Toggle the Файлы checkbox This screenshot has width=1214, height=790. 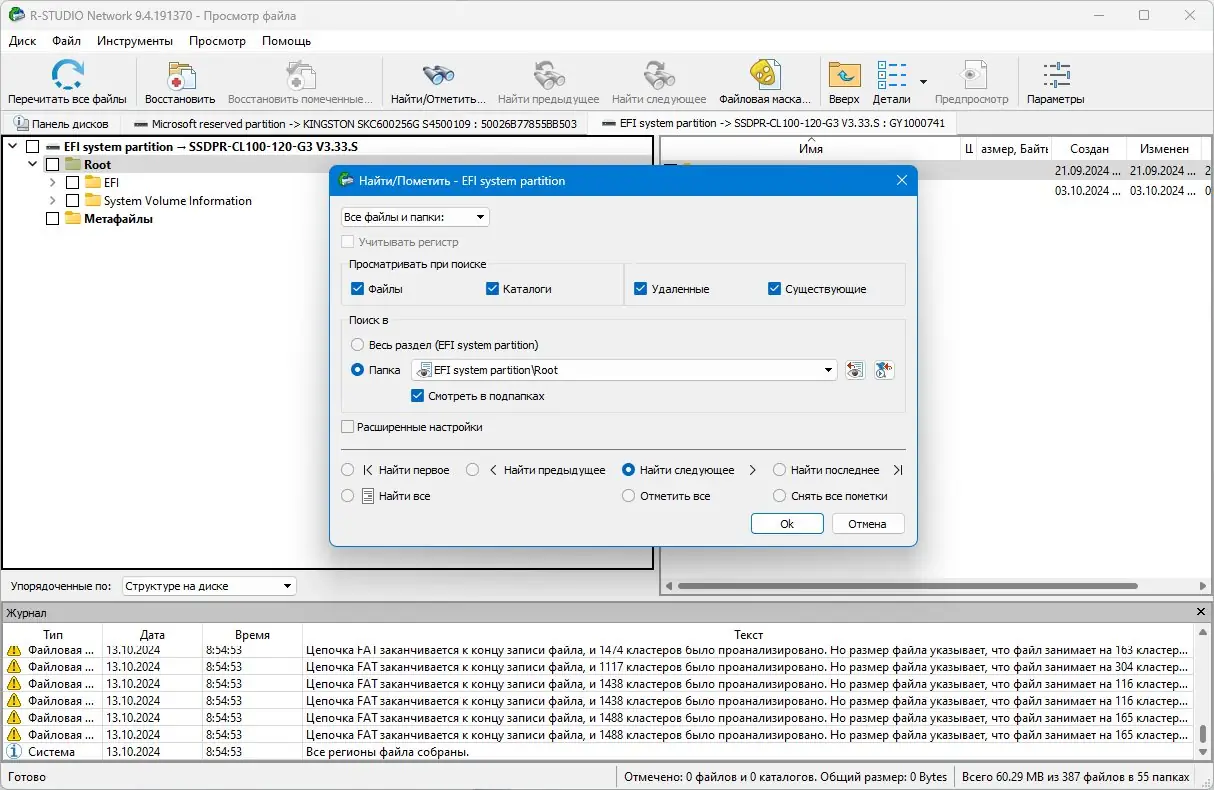[357, 289]
